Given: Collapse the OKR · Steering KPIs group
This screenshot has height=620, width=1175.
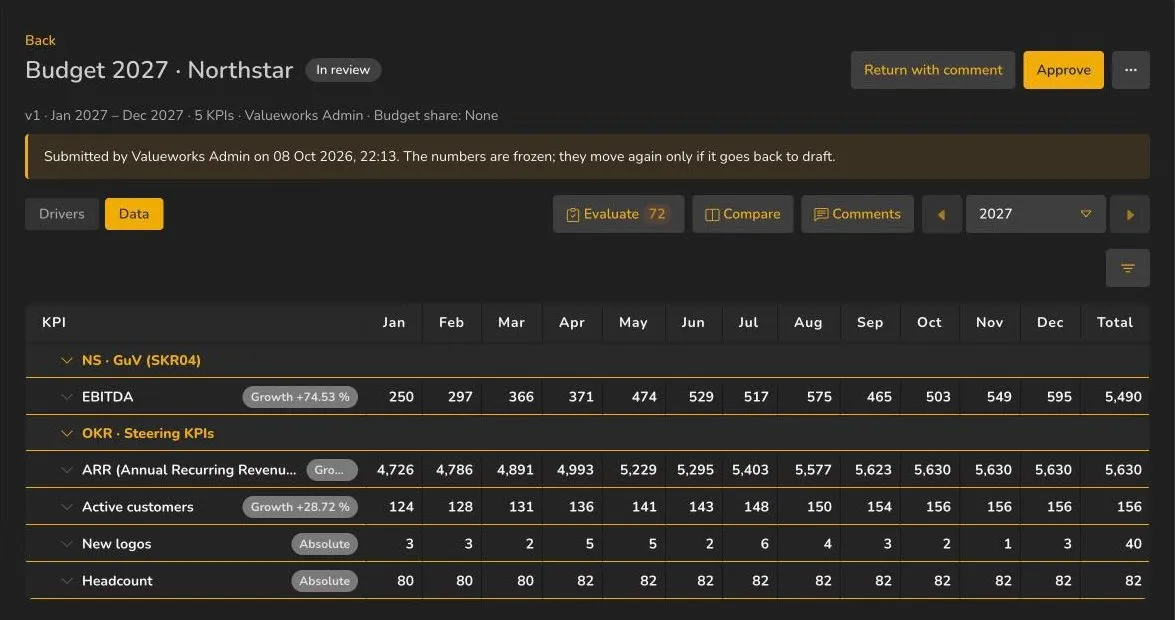Looking at the screenshot, I should (x=67, y=433).
